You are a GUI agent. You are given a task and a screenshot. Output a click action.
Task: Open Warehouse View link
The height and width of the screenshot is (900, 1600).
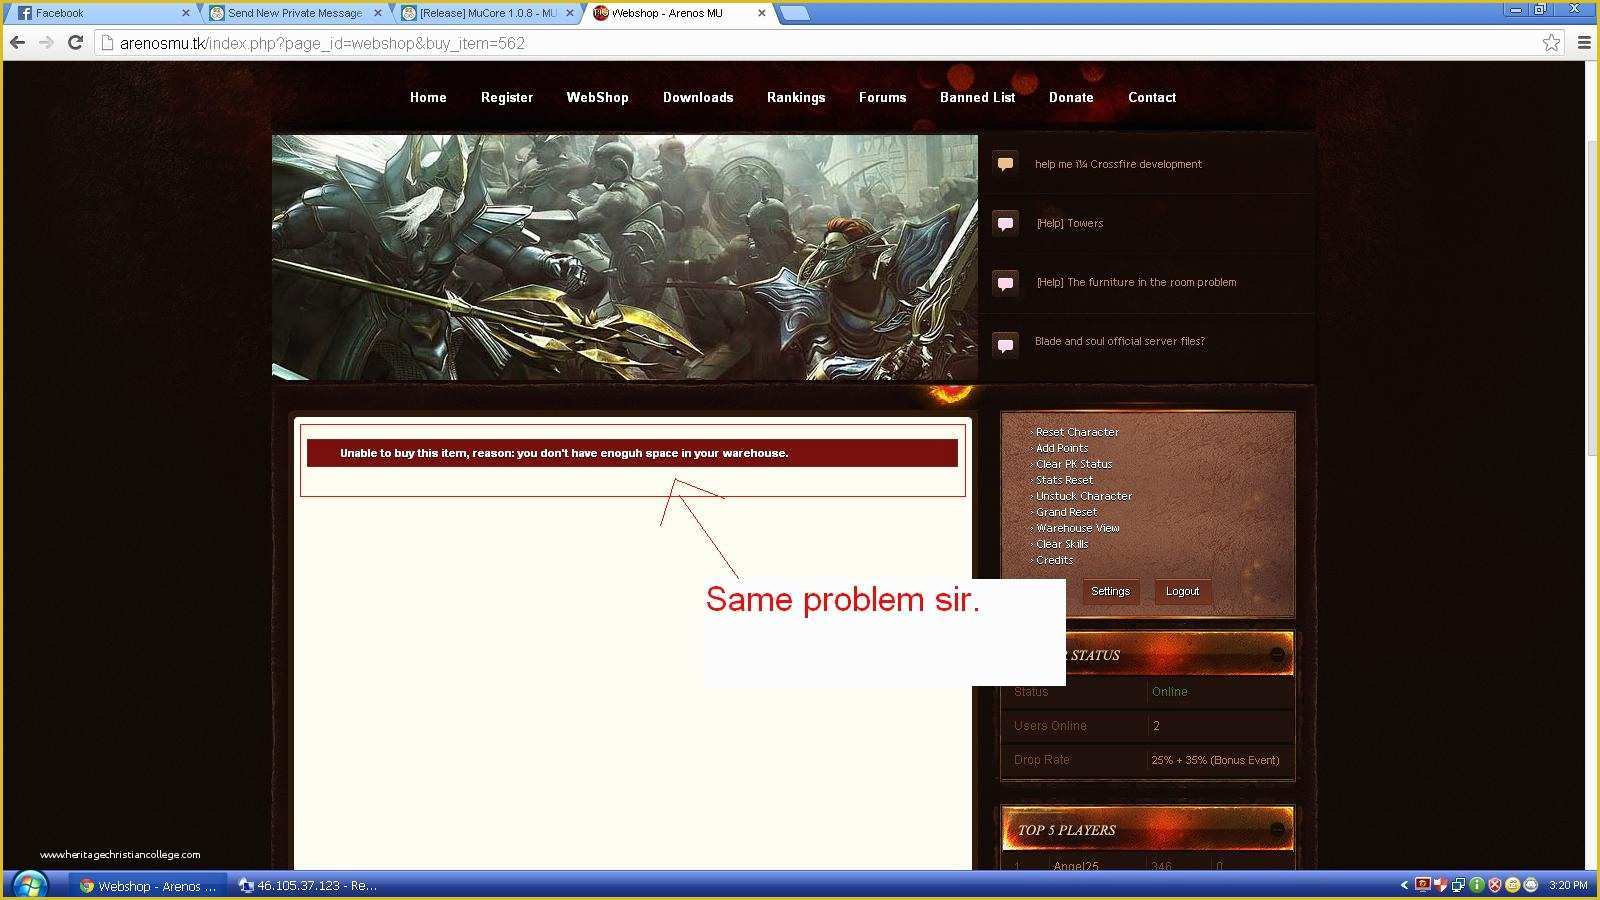point(1077,528)
